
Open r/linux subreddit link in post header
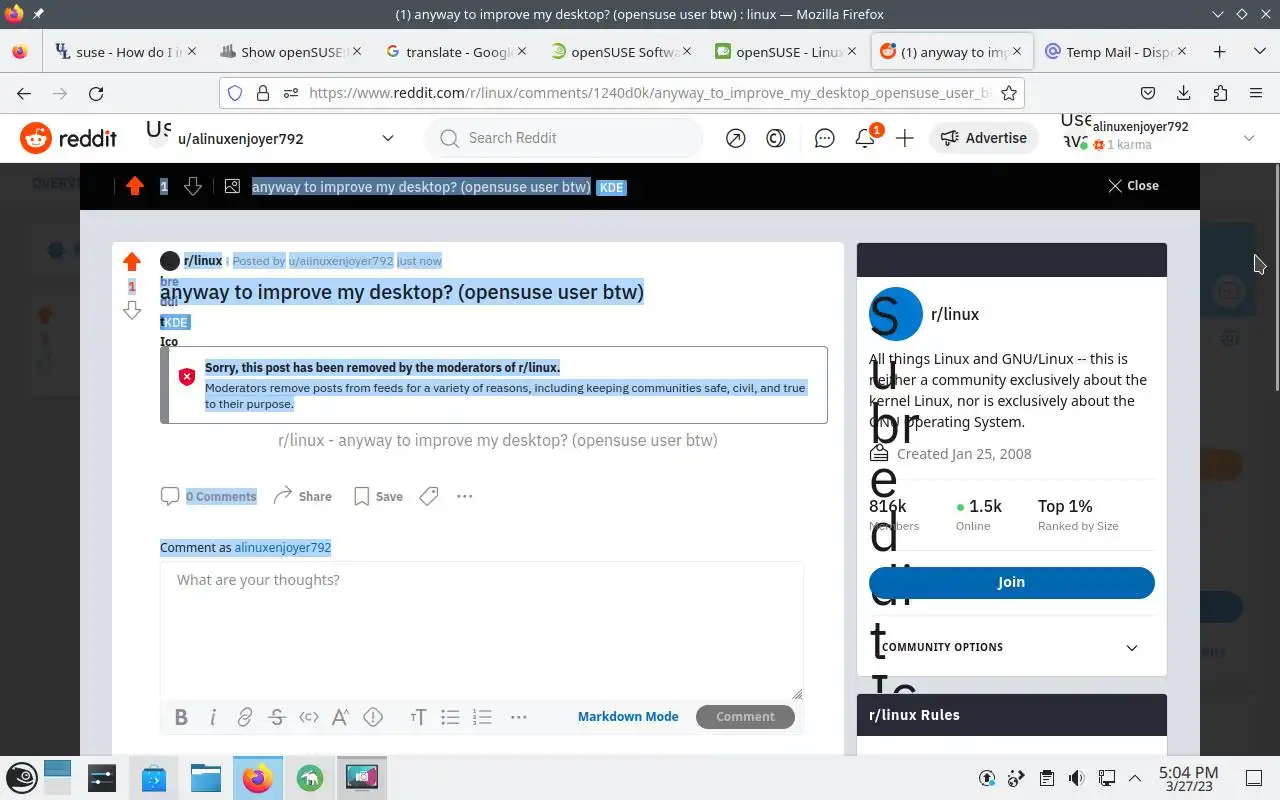click(x=203, y=261)
